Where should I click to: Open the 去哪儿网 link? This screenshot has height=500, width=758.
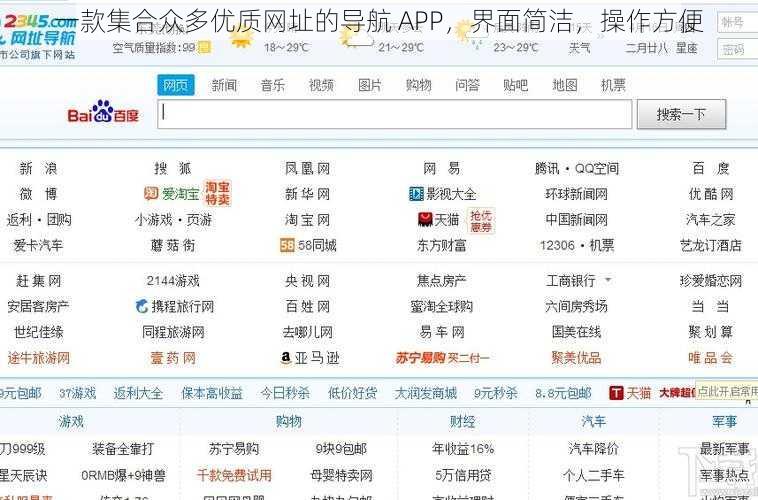point(307,332)
